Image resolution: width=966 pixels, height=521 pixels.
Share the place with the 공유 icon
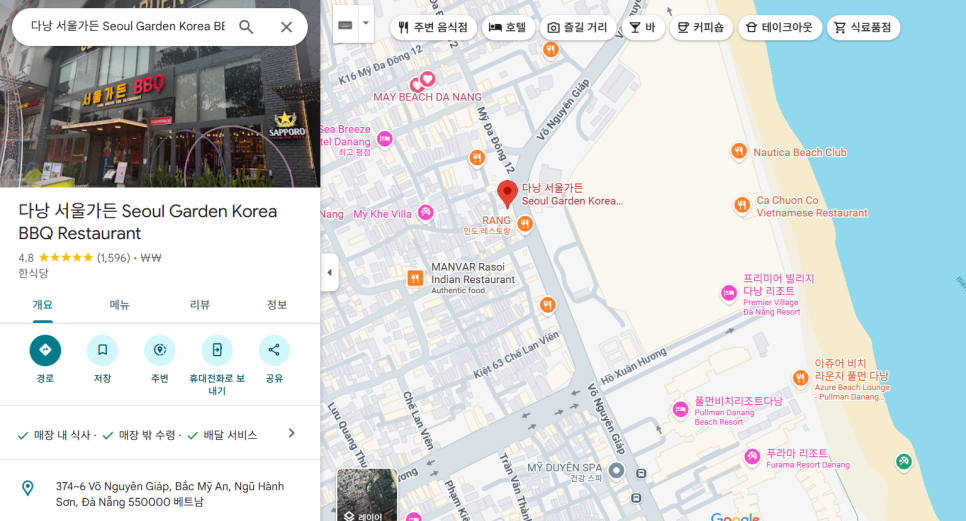coord(274,350)
